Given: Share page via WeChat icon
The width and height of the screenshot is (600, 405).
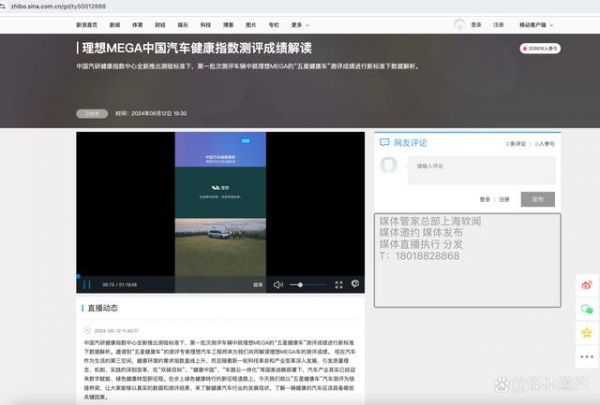Looking at the screenshot, I should click(x=587, y=309).
